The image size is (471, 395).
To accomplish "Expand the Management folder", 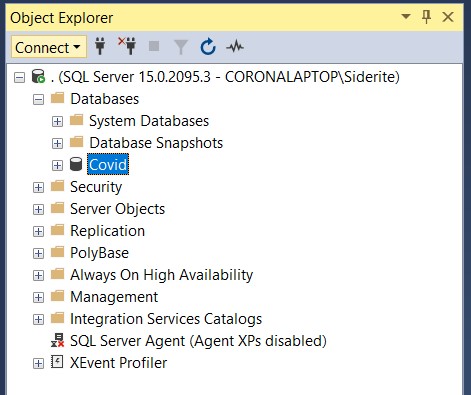I will (38, 298).
